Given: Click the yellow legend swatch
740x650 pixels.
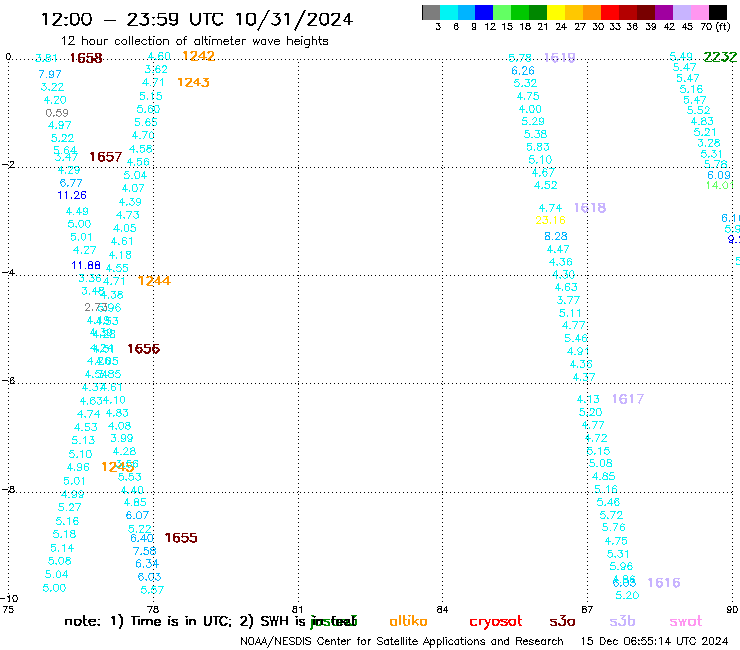Looking at the screenshot, I should pos(555,13).
